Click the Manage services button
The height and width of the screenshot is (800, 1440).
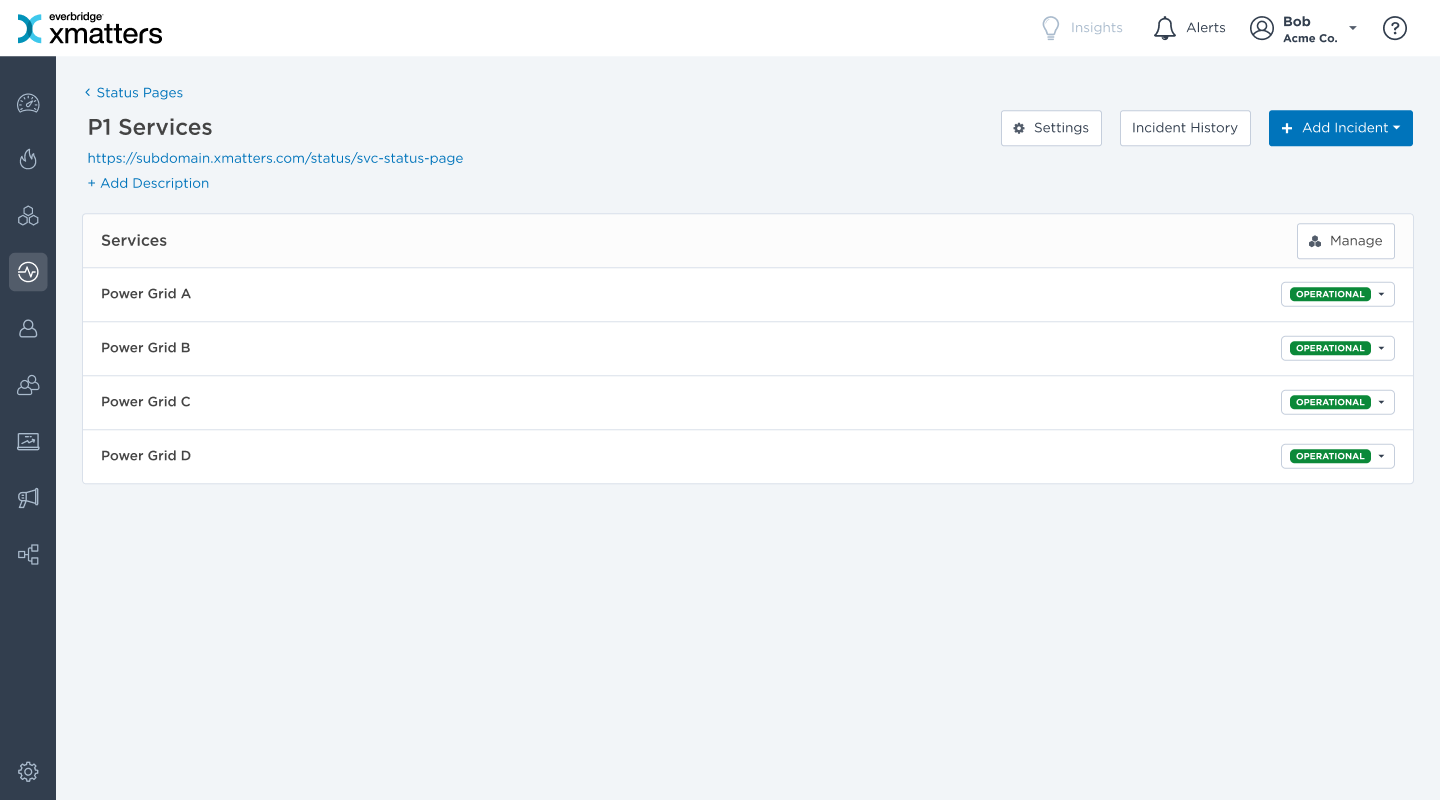click(x=1346, y=241)
